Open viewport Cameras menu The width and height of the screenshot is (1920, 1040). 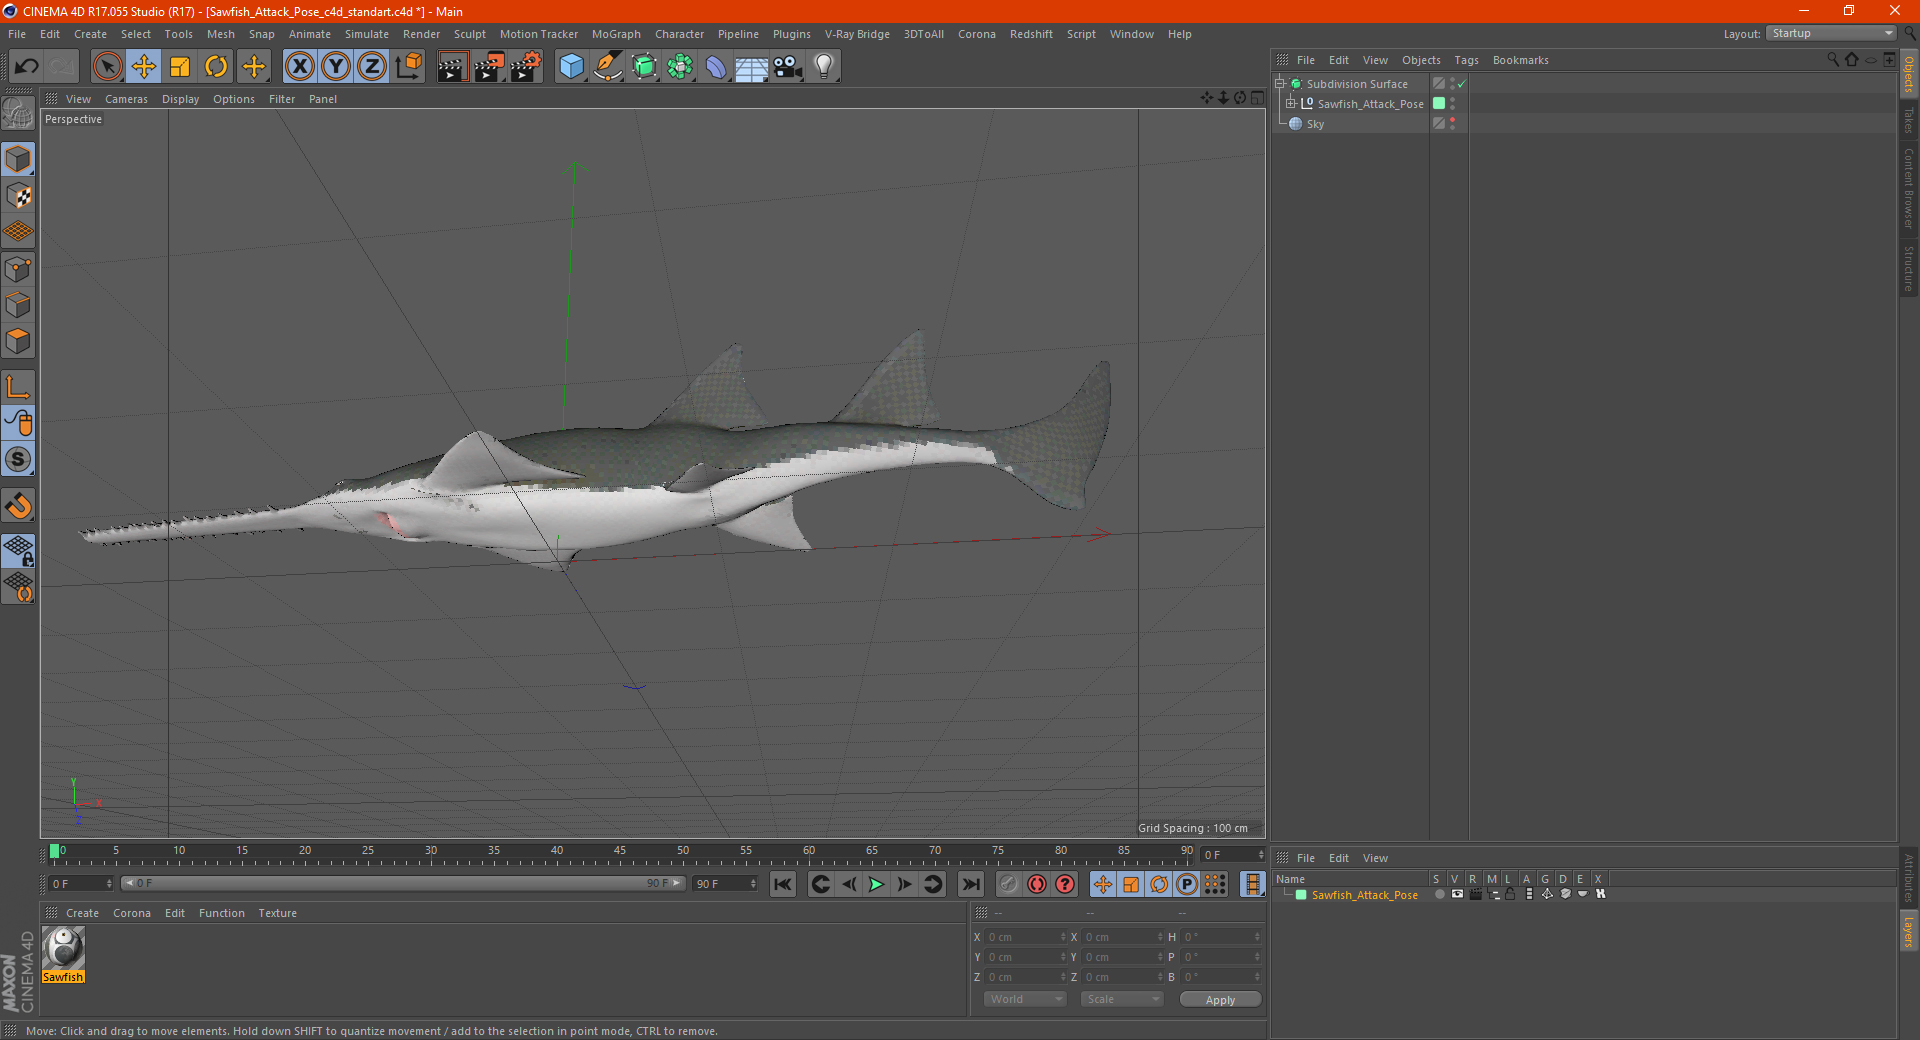tap(126, 99)
